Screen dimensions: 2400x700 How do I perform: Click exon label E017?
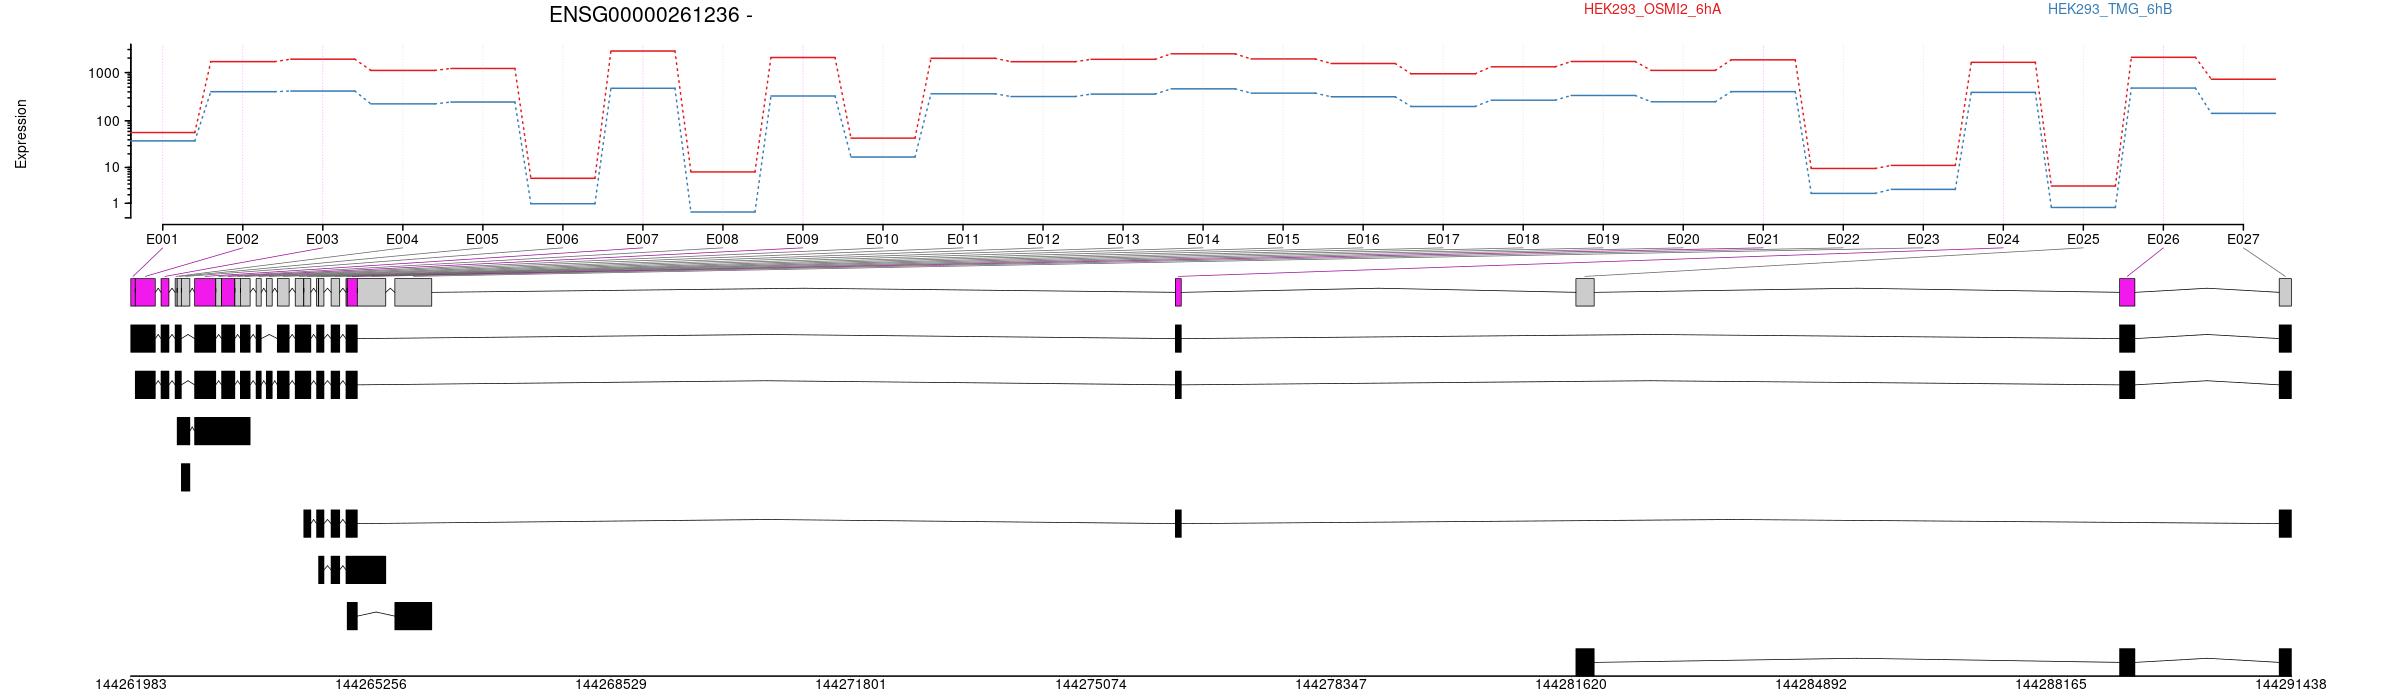[1443, 240]
